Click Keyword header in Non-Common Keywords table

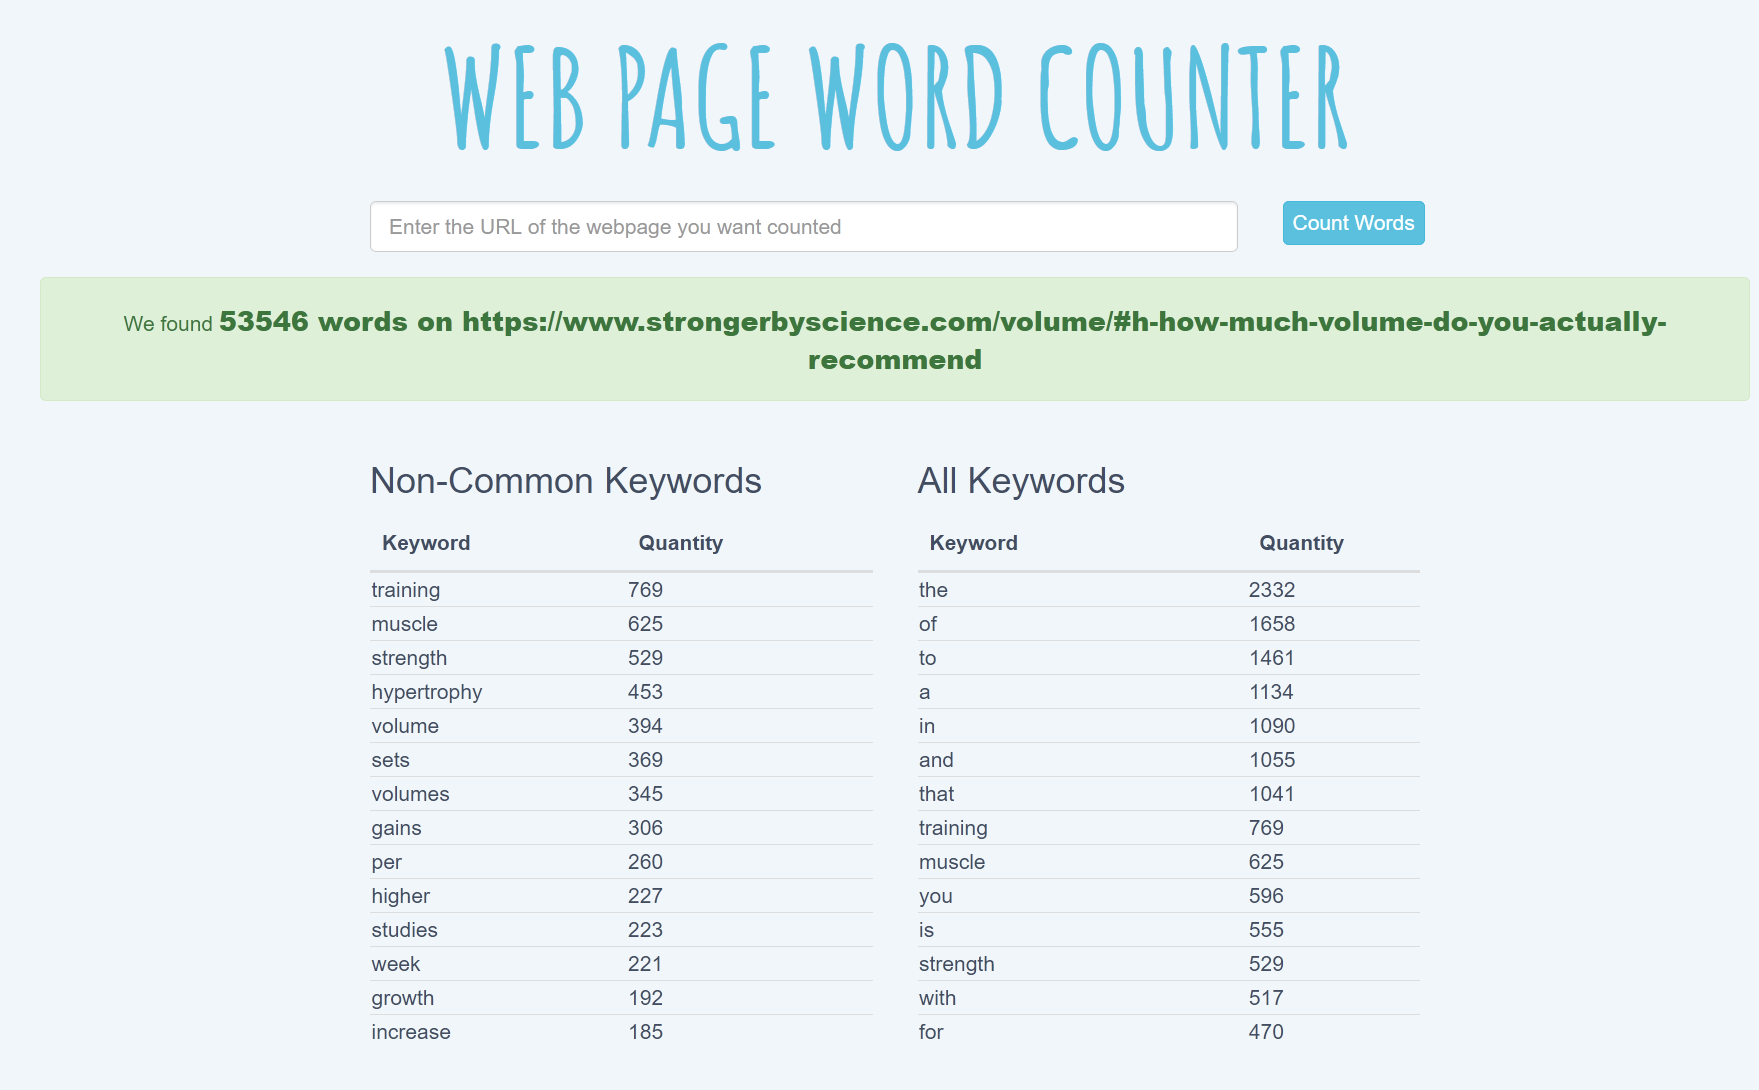[426, 543]
